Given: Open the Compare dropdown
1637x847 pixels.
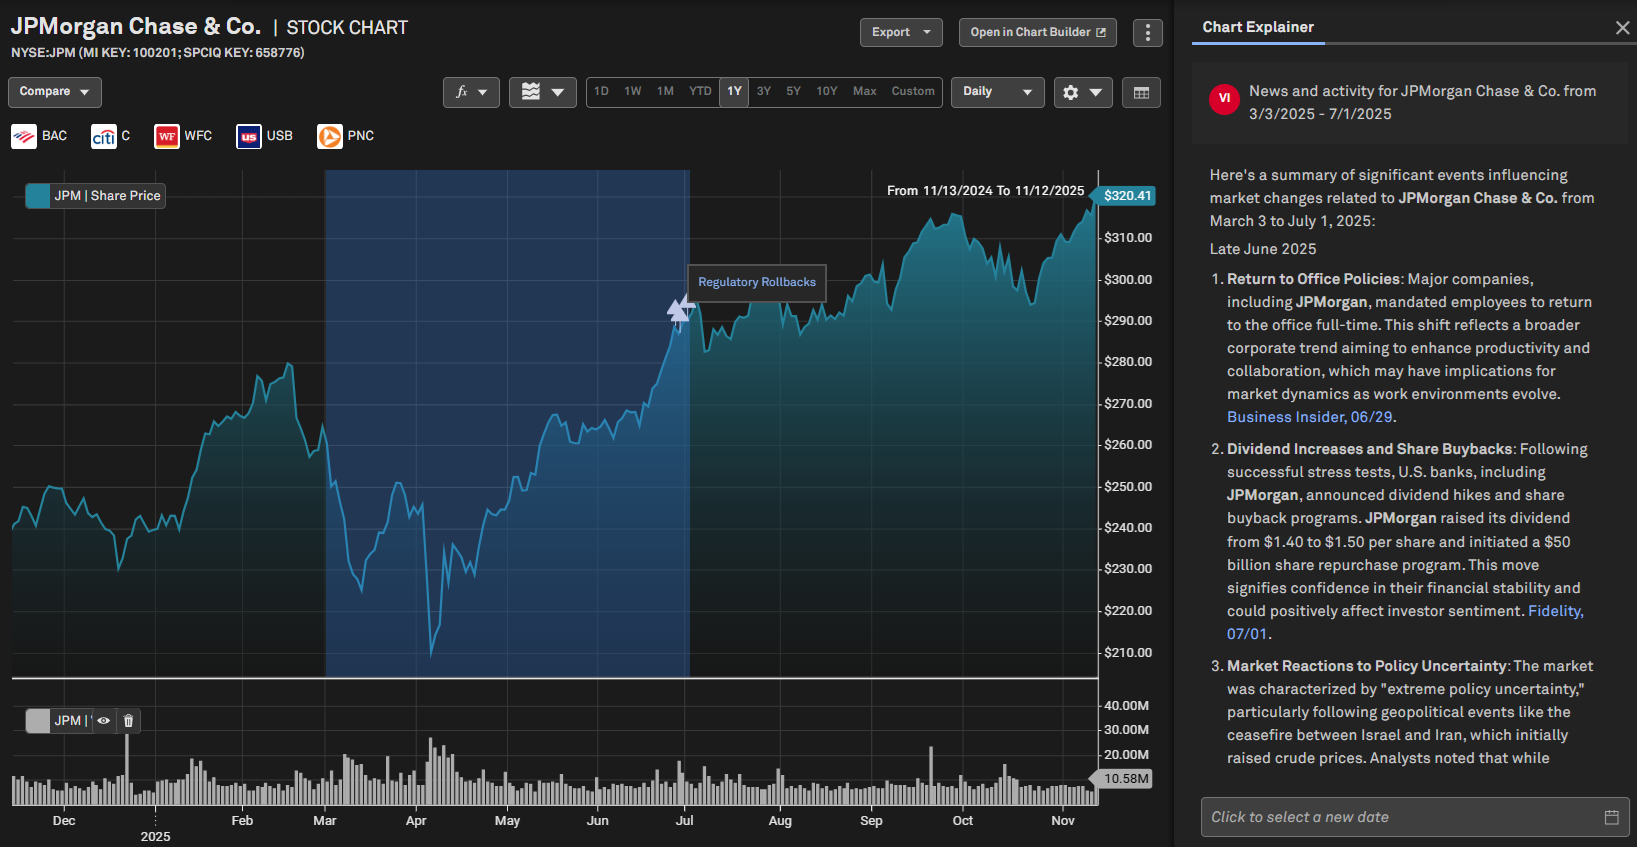Looking at the screenshot, I should point(55,92).
